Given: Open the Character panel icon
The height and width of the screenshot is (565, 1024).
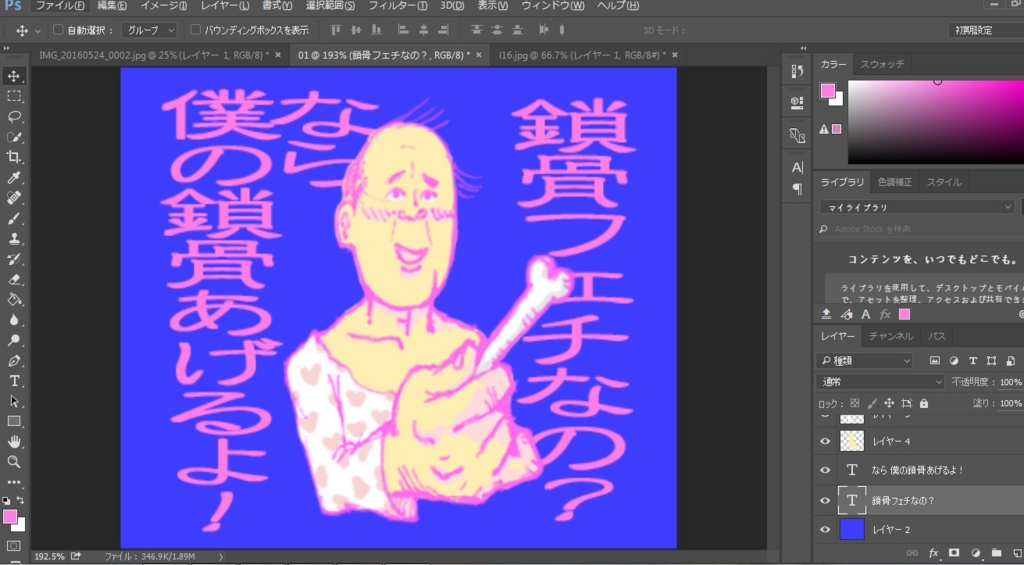Looking at the screenshot, I should (797, 168).
